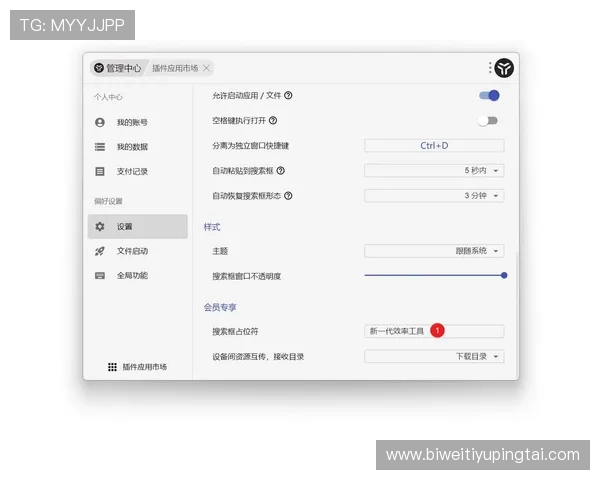Image resolution: width=600 pixels, height=480 pixels.
Task: Click the 我的账号 person icon
Action: 100,122
